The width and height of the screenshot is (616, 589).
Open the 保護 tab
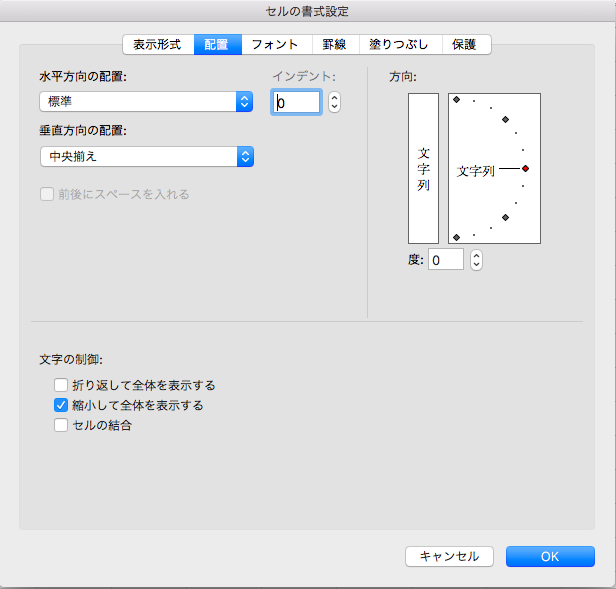coord(465,45)
